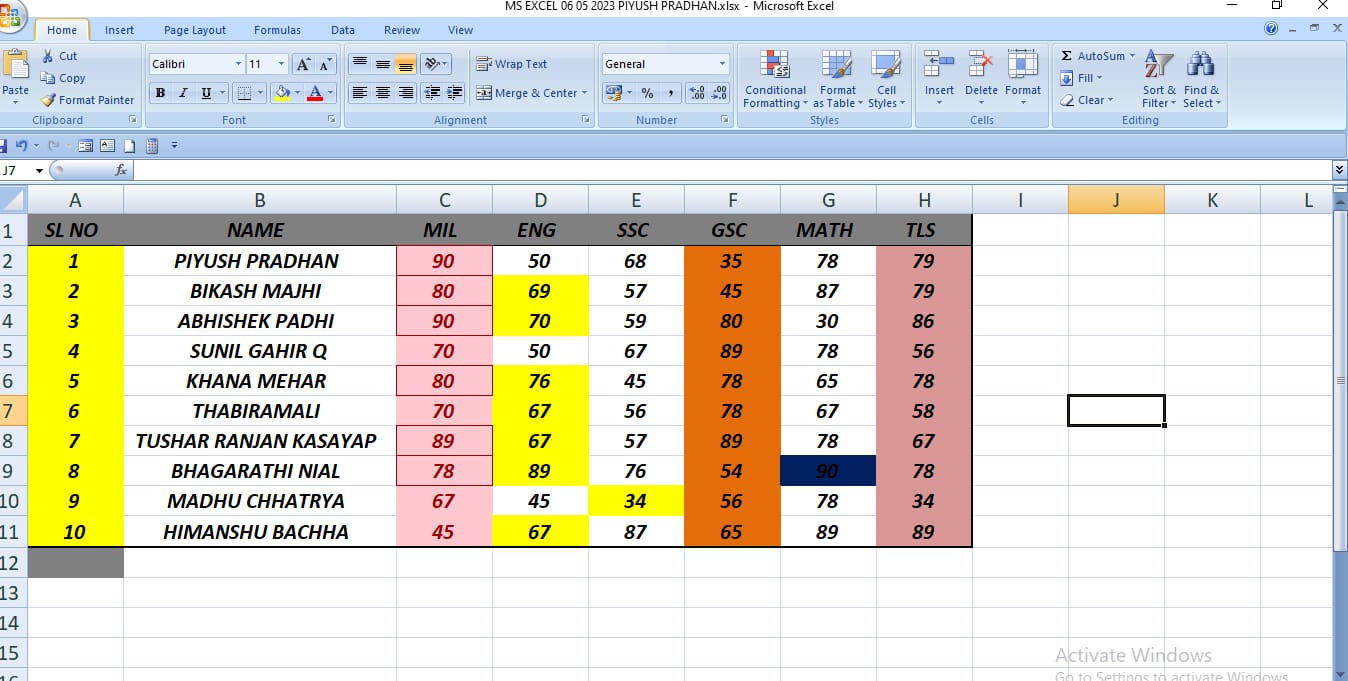Open the font size dropdown
1348x681 pixels.
tap(282, 64)
